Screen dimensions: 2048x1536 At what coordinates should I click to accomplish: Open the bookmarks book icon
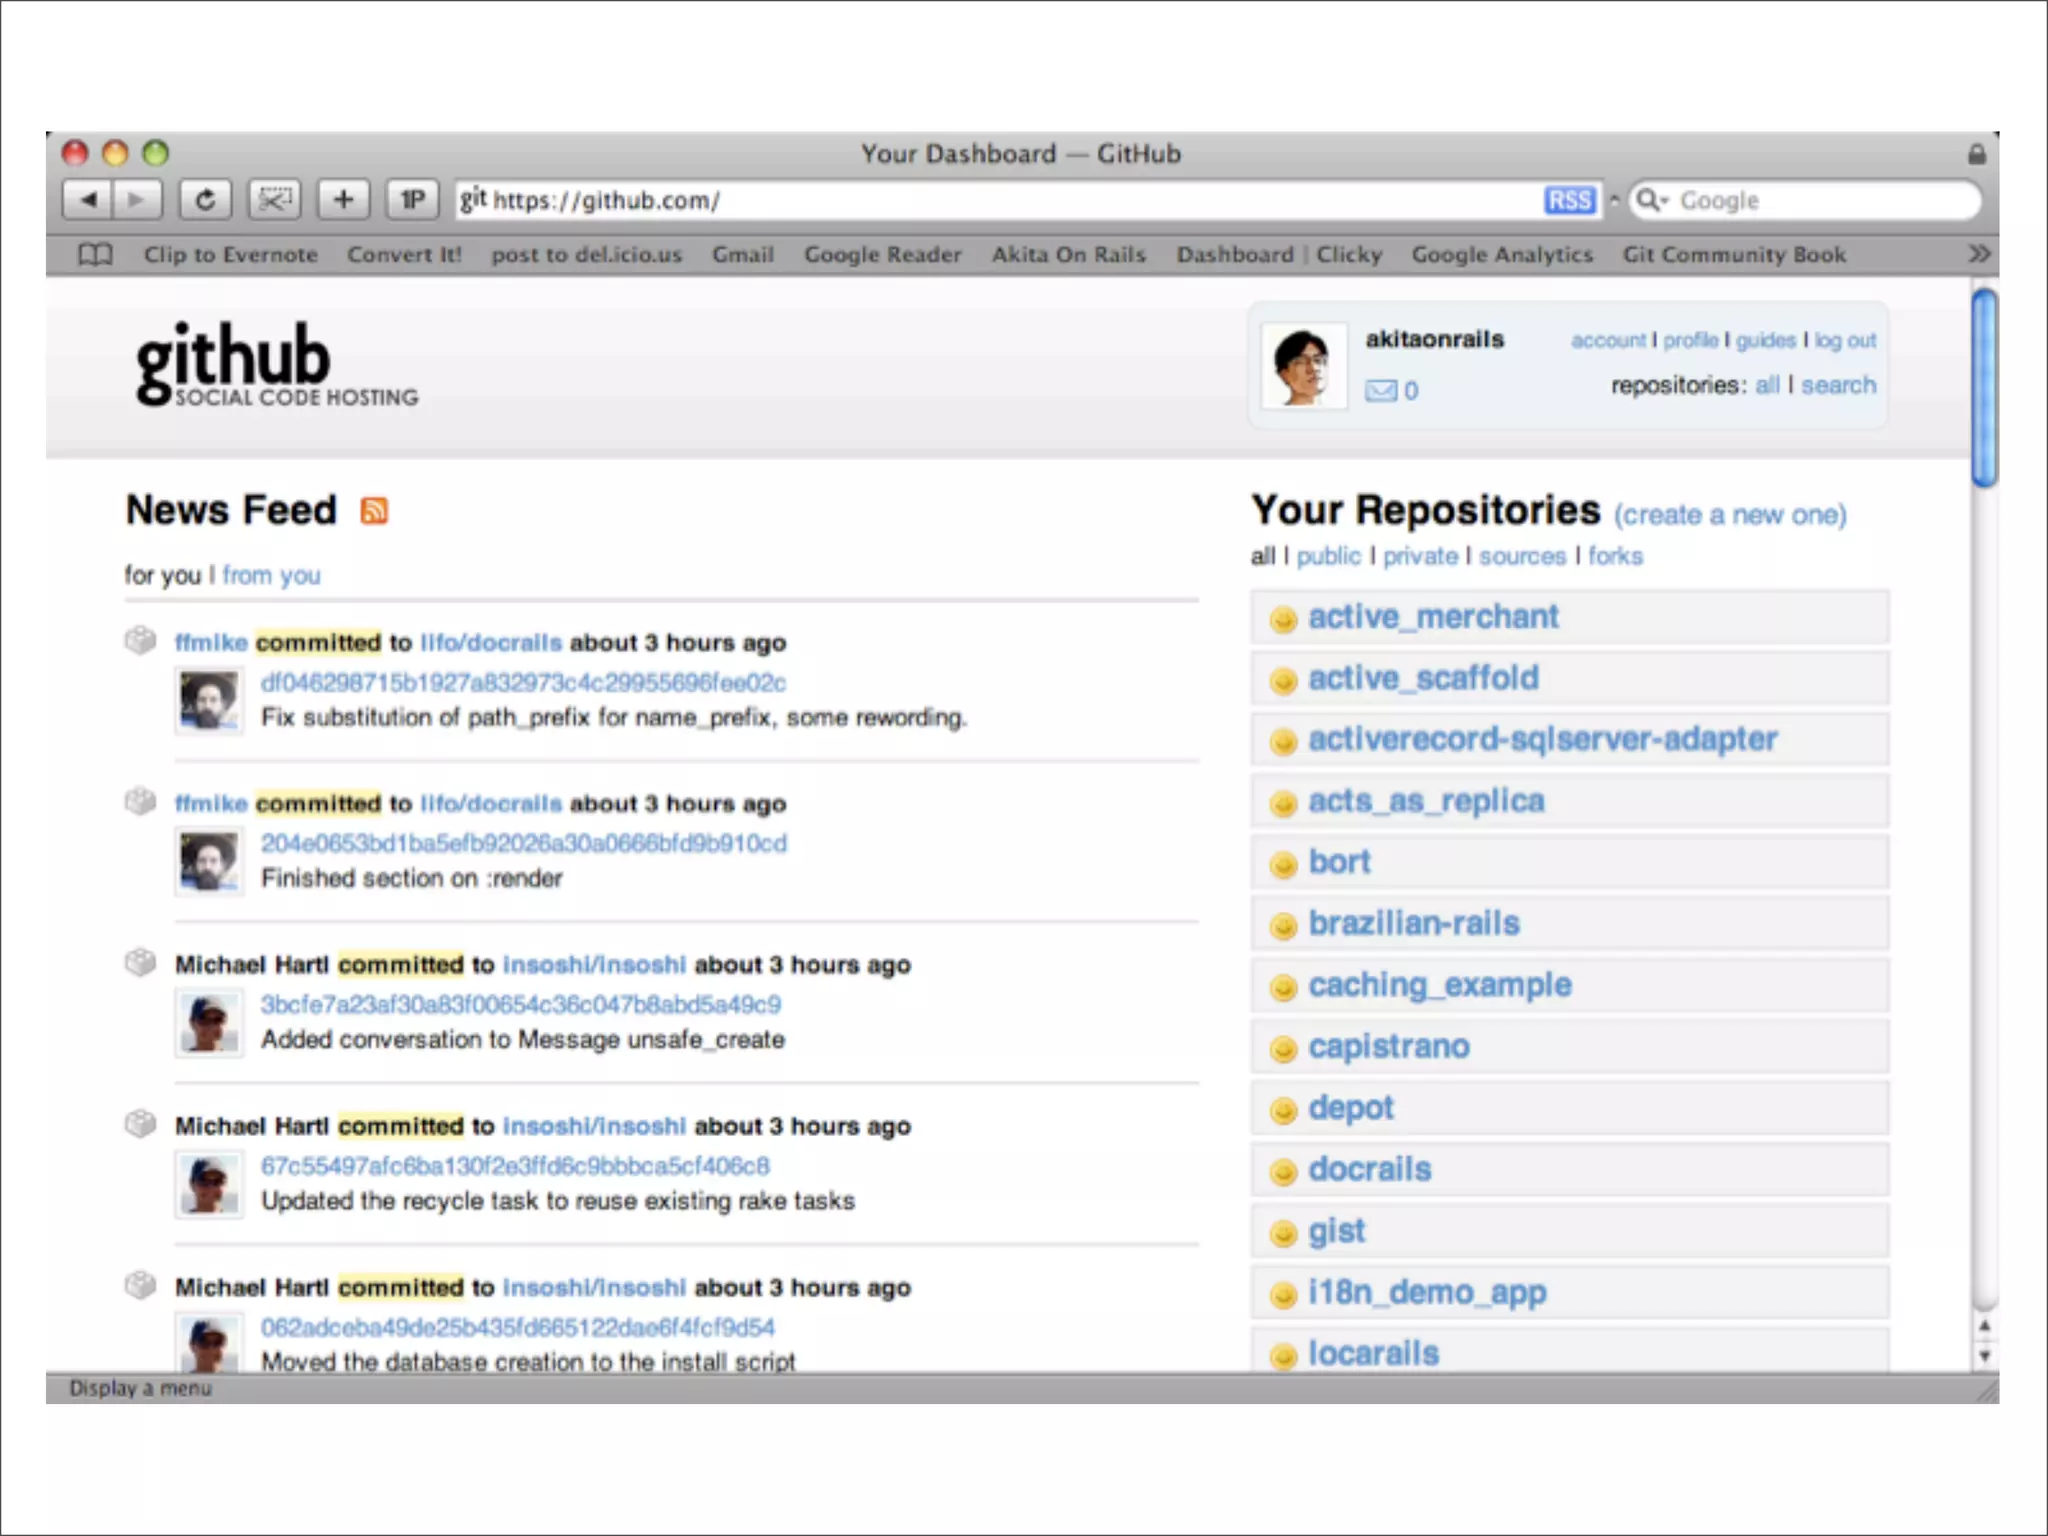95,255
